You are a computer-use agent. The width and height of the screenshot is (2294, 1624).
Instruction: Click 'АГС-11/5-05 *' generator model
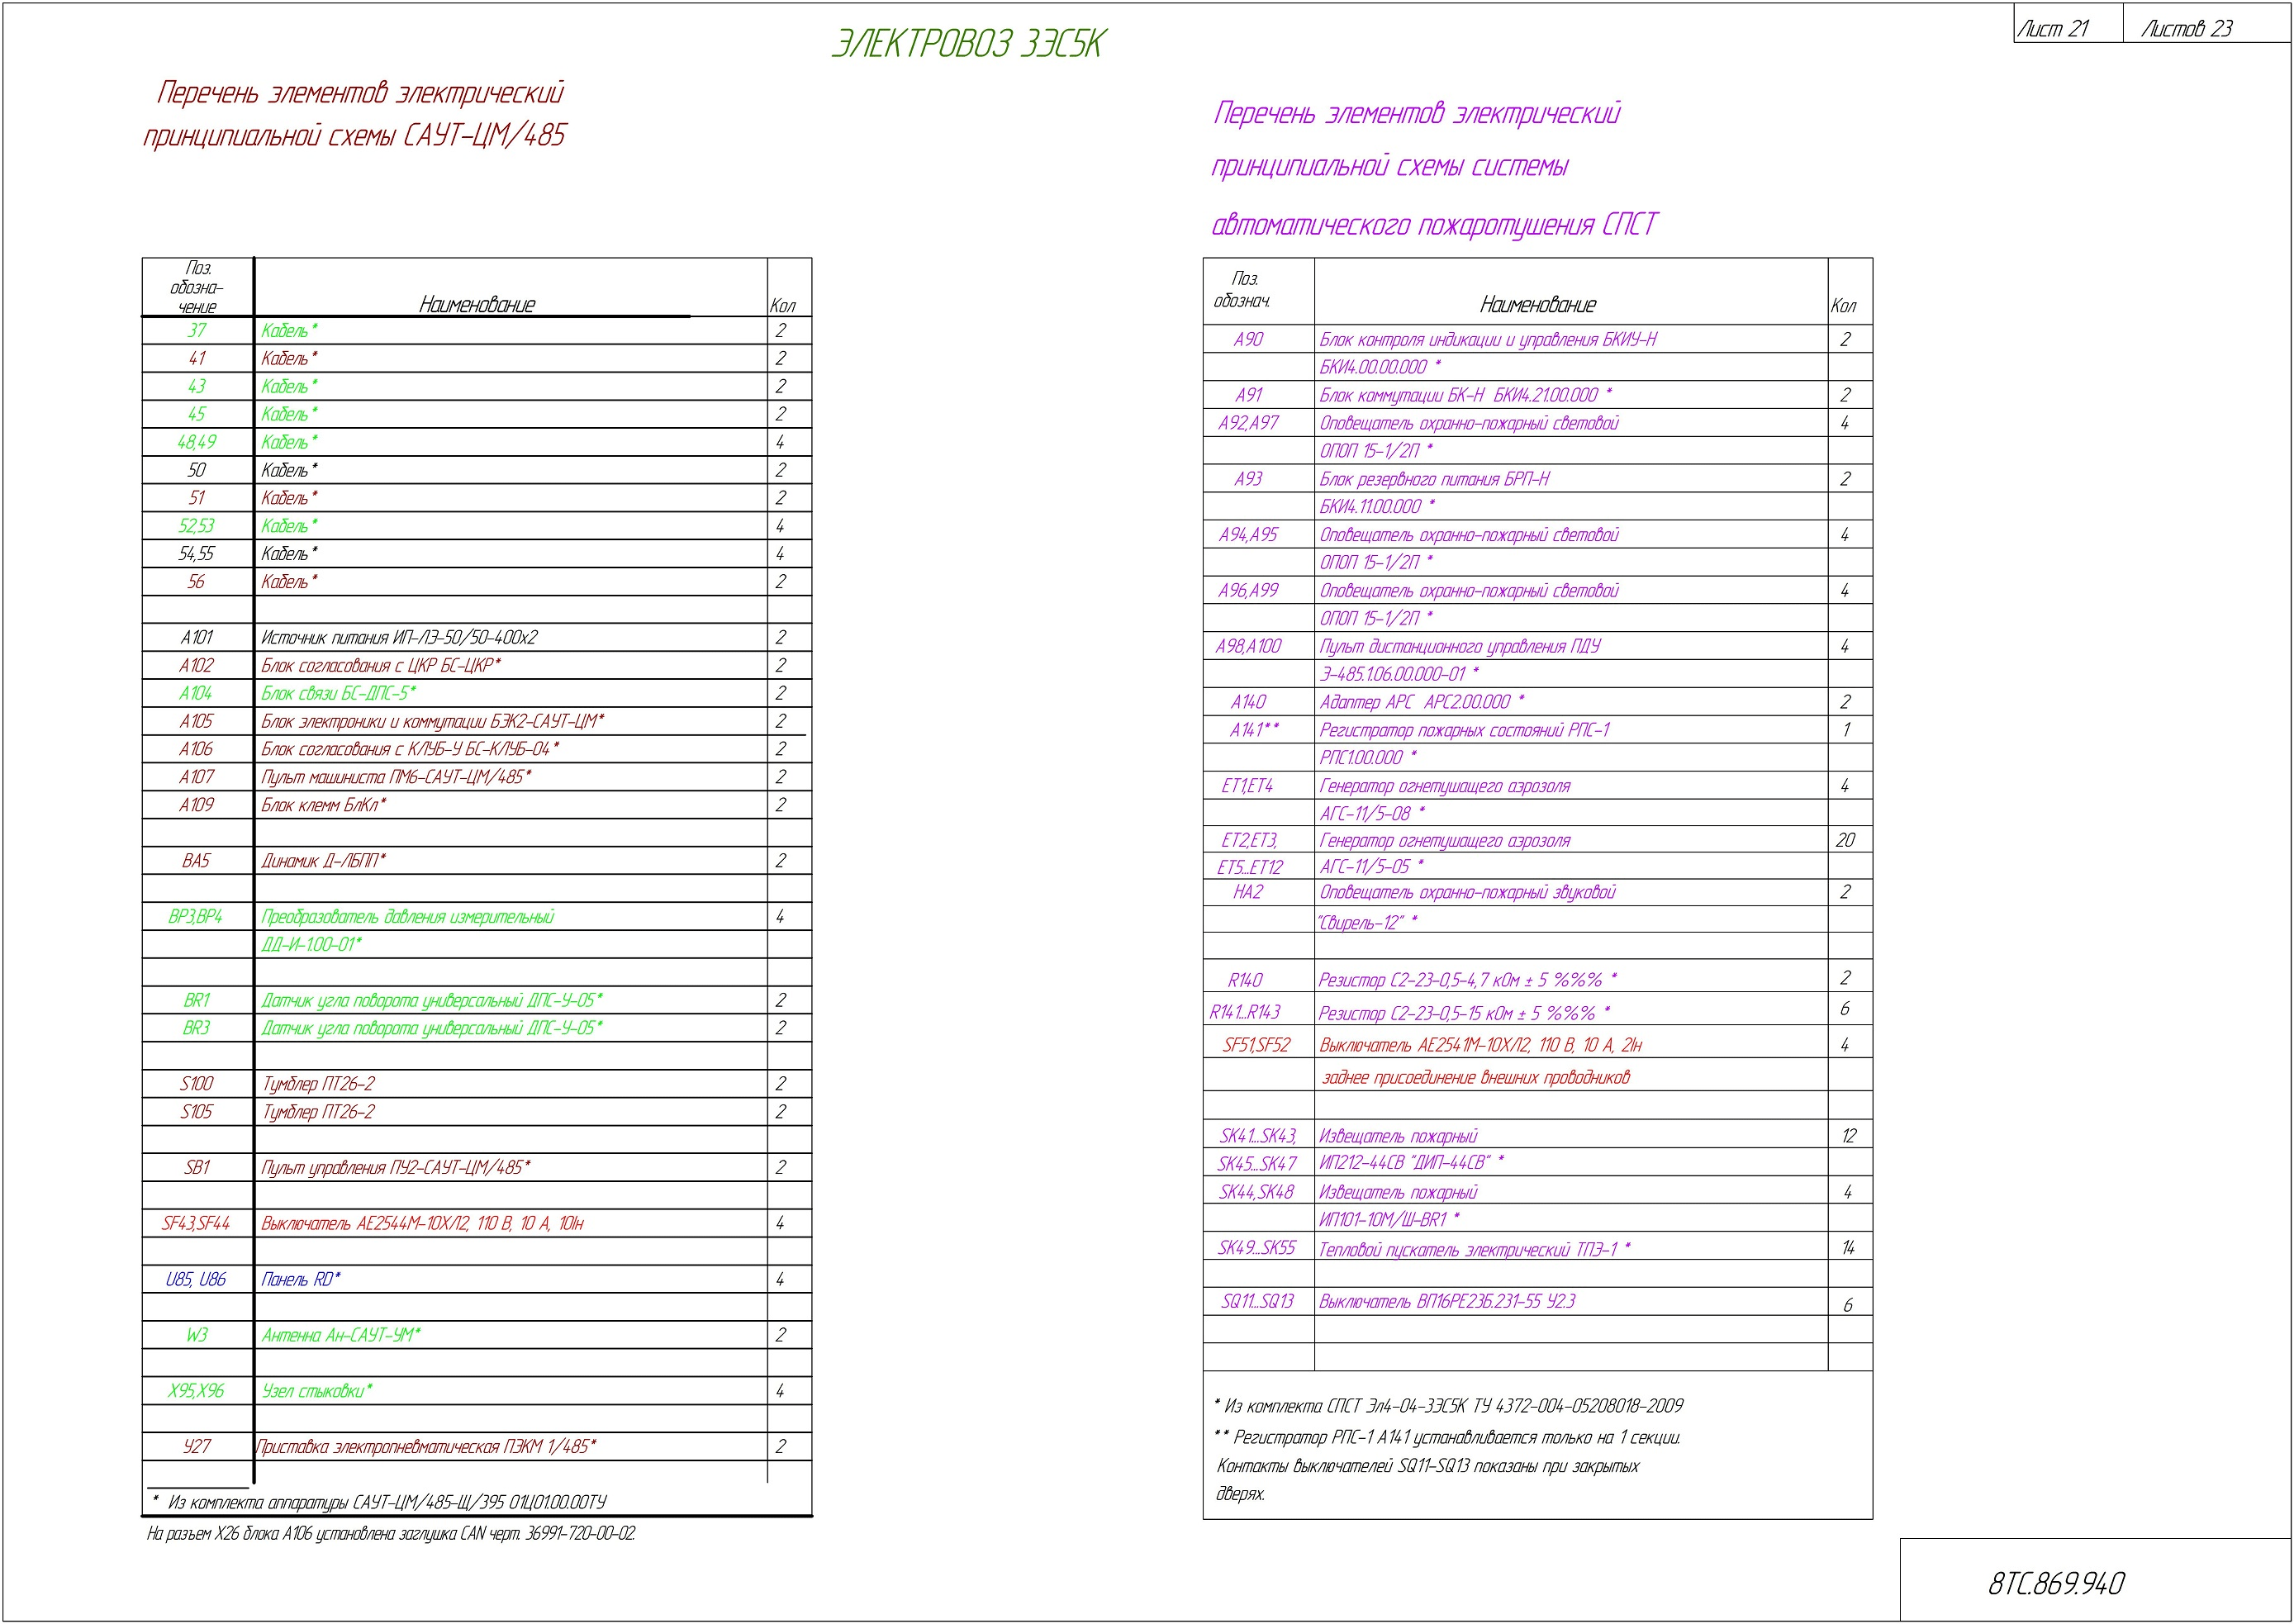(1372, 867)
